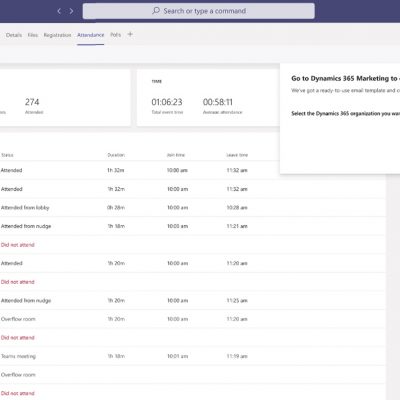
Task: Click the Time card label
Action: [x=157, y=81]
